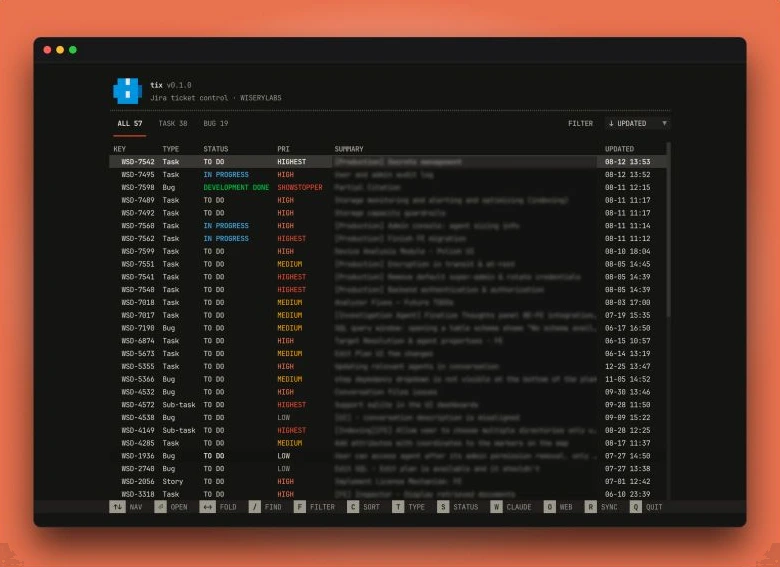The image size is (780, 567).
Task: Click the WISERYLABS project name
Action: [x=261, y=98]
